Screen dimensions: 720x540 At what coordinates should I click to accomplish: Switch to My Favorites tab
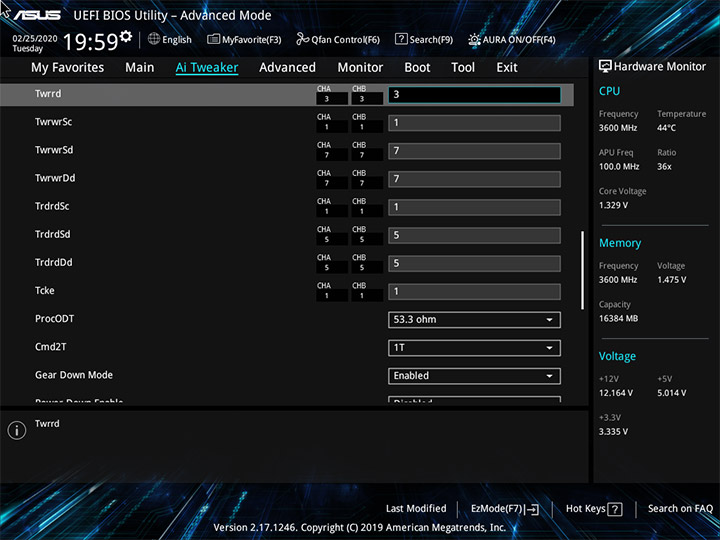(68, 68)
